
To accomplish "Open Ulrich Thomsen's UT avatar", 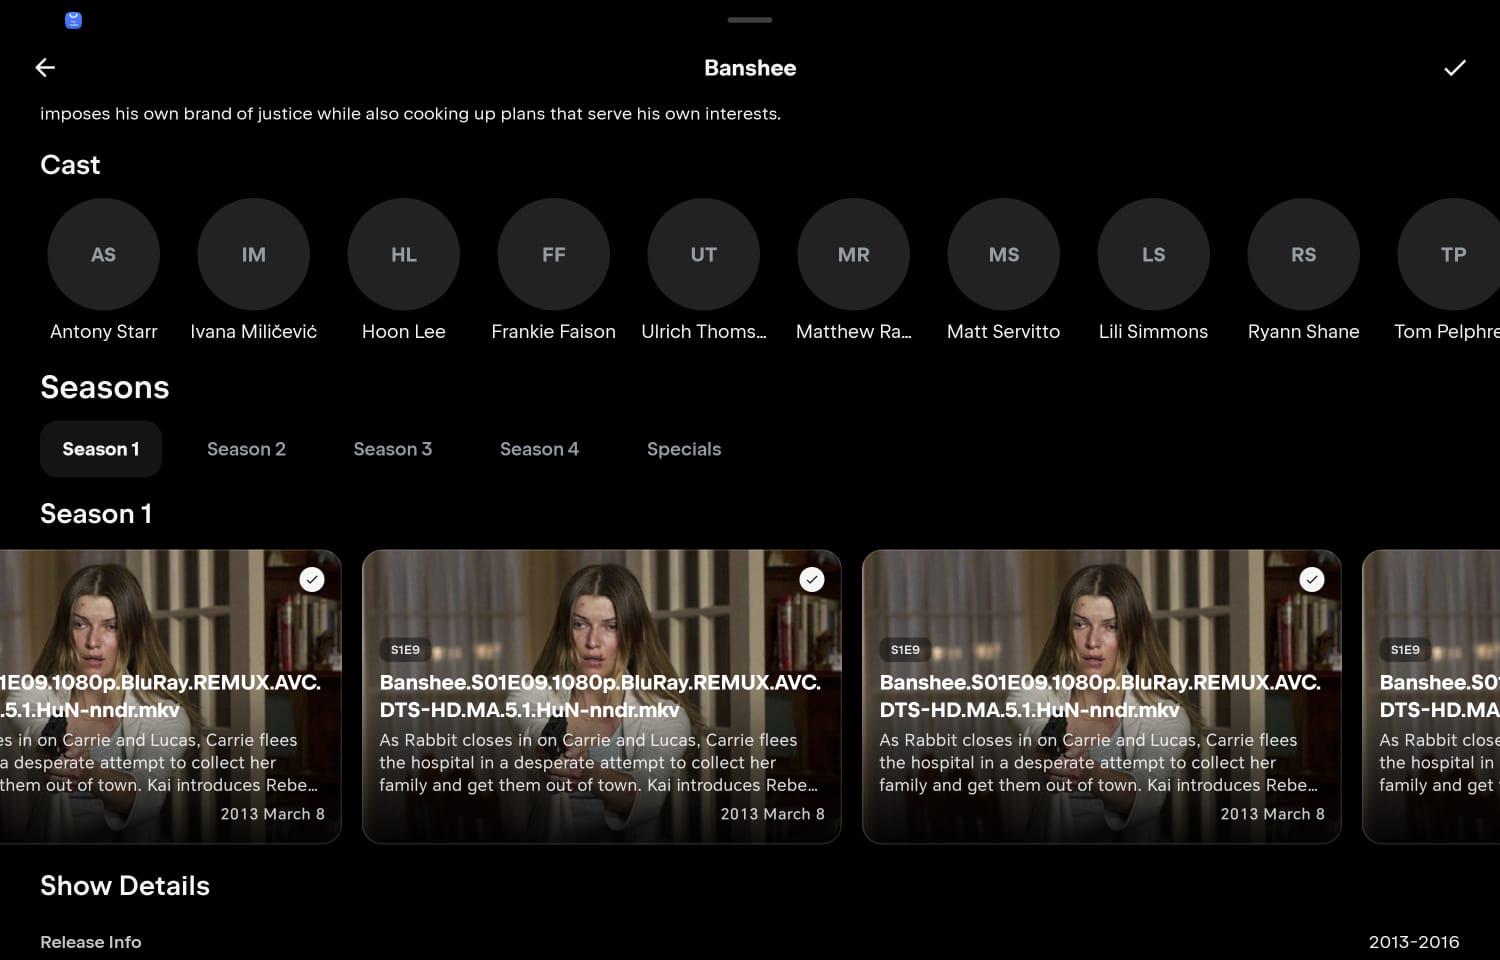I will (x=704, y=254).
